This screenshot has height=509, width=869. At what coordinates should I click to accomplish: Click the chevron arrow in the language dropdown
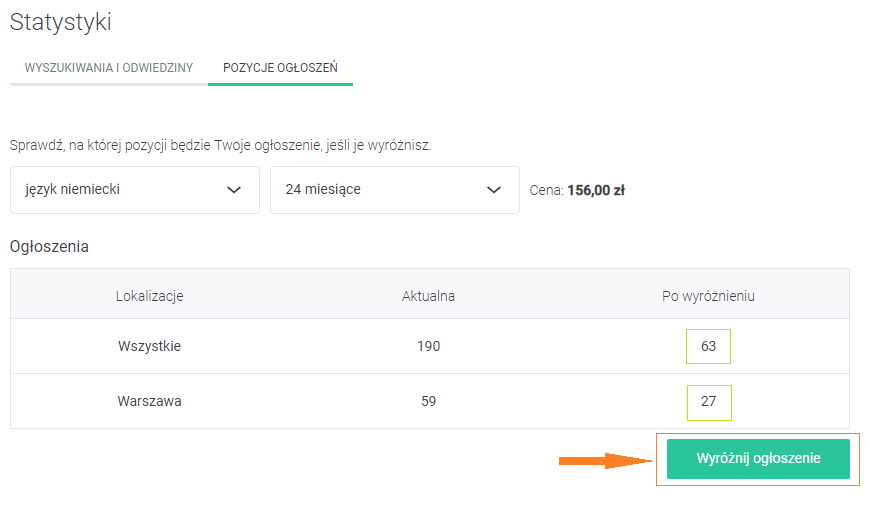click(x=234, y=190)
